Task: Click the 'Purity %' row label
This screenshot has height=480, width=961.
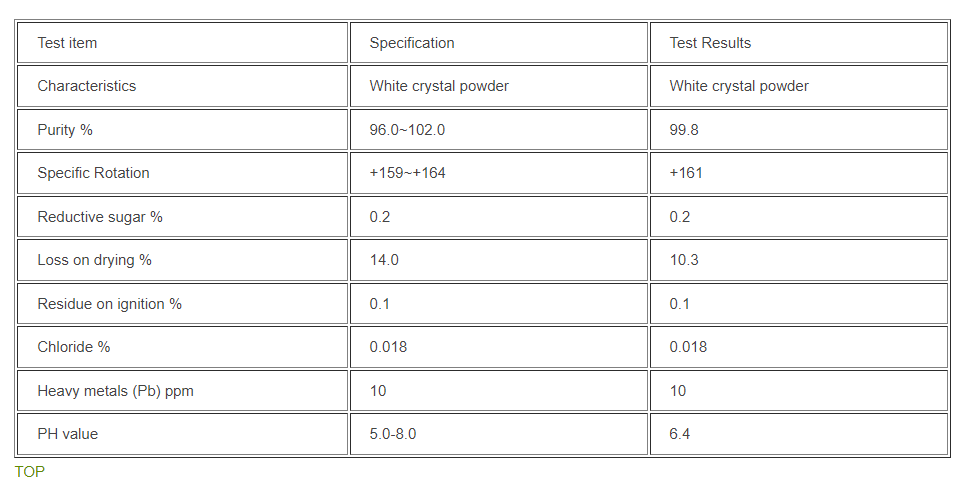Action: click(65, 130)
